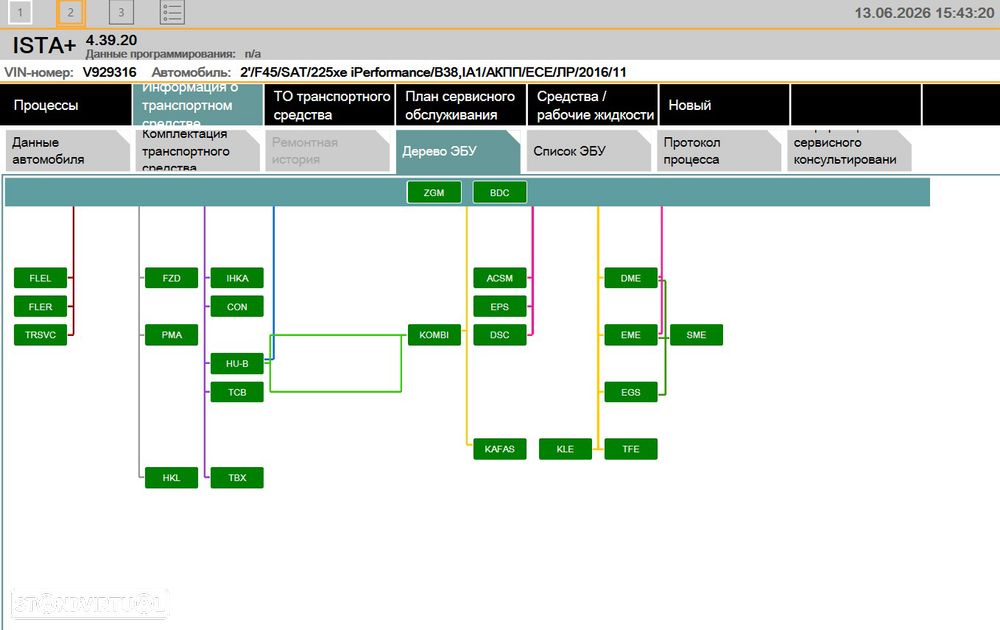Click the KAFAS camera ECU block
This screenshot has height=630, width=1000.
click(x=499, y=449)
